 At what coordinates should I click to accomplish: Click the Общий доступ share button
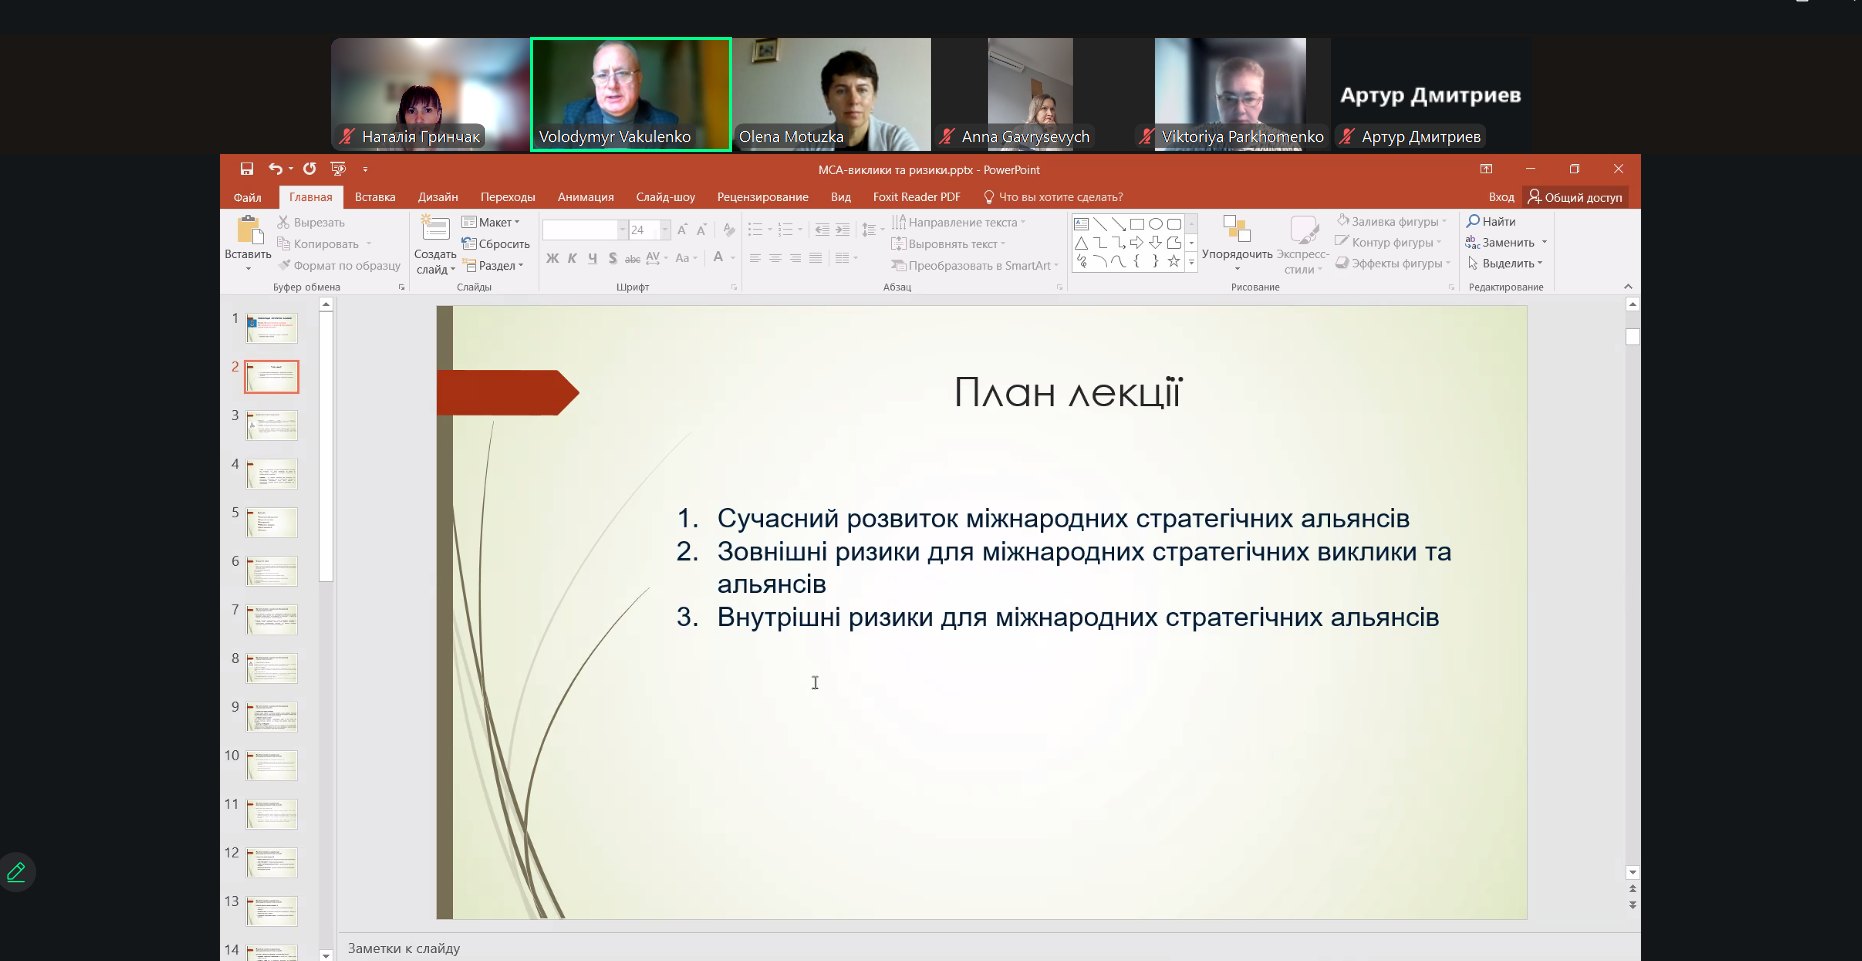point(1575,197)
